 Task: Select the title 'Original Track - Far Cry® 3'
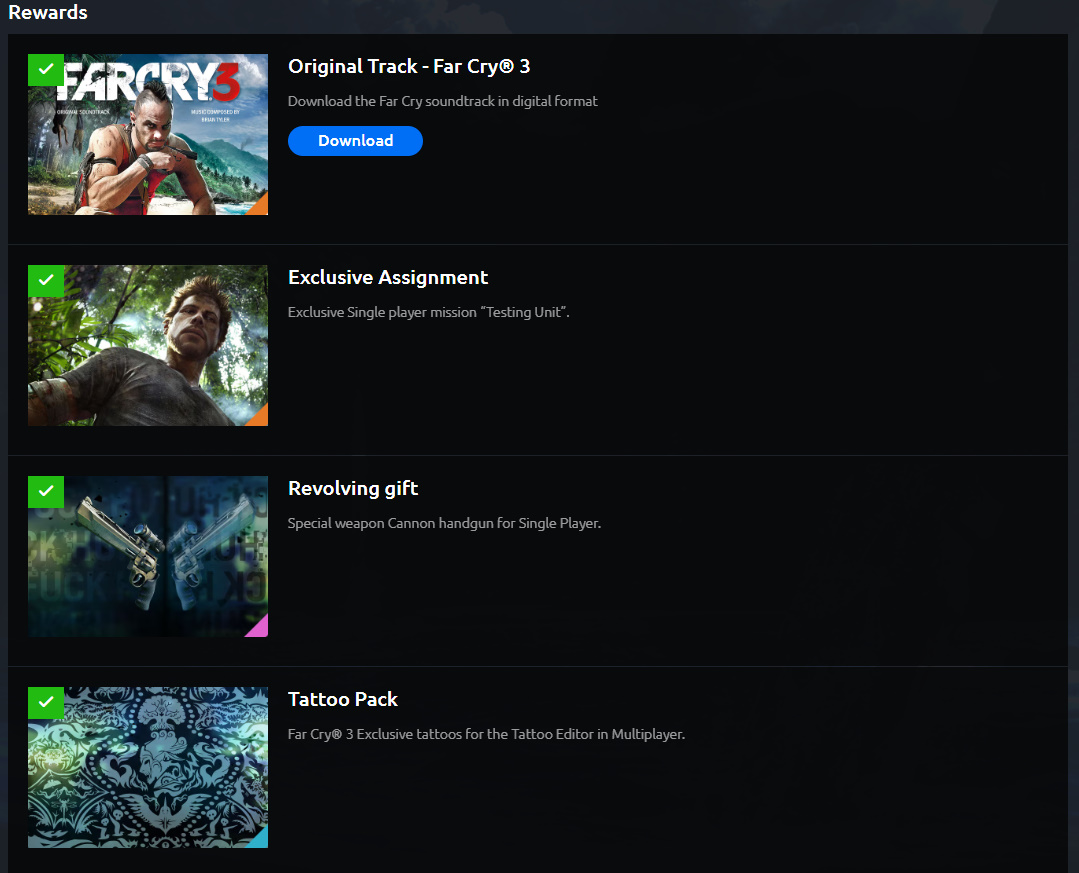pos(409,66)
